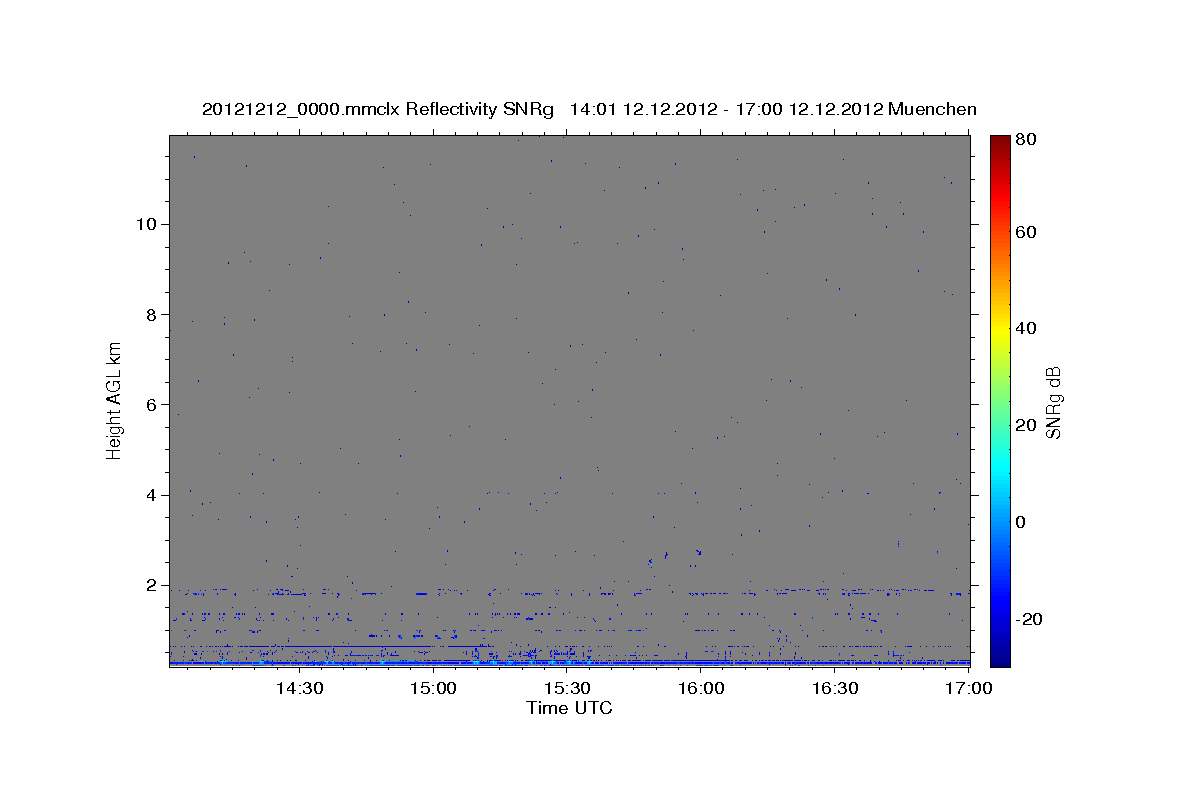Click the 'SNRg dB' colorbar label

(1053, 402)
